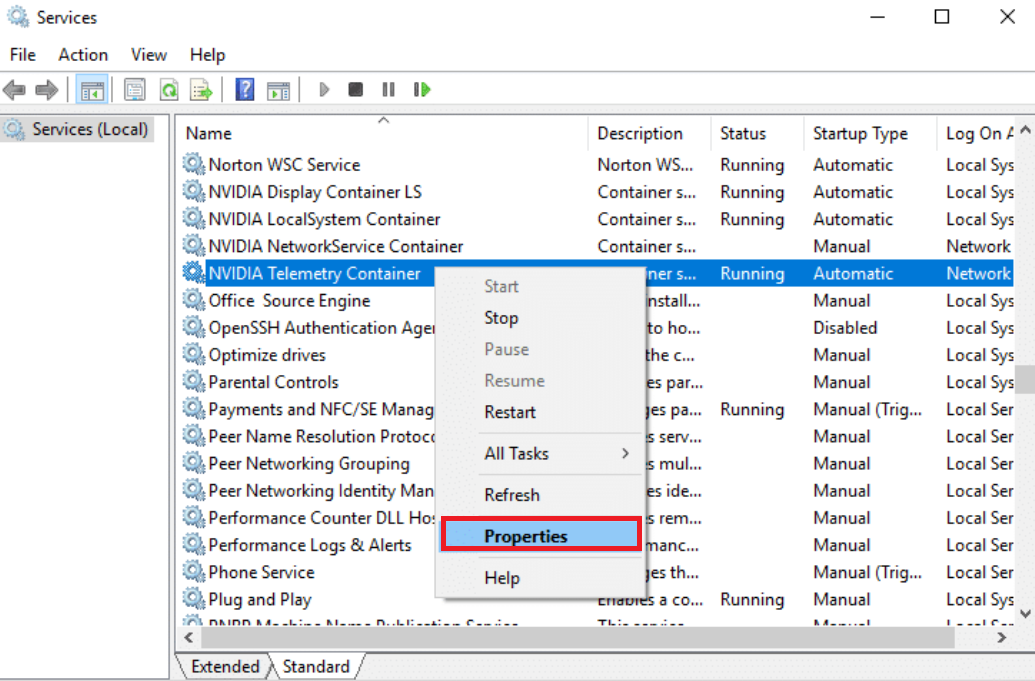Screen dimensions: 1035x681
Task: Sort by Status column header
Action: tap(757, 133)
